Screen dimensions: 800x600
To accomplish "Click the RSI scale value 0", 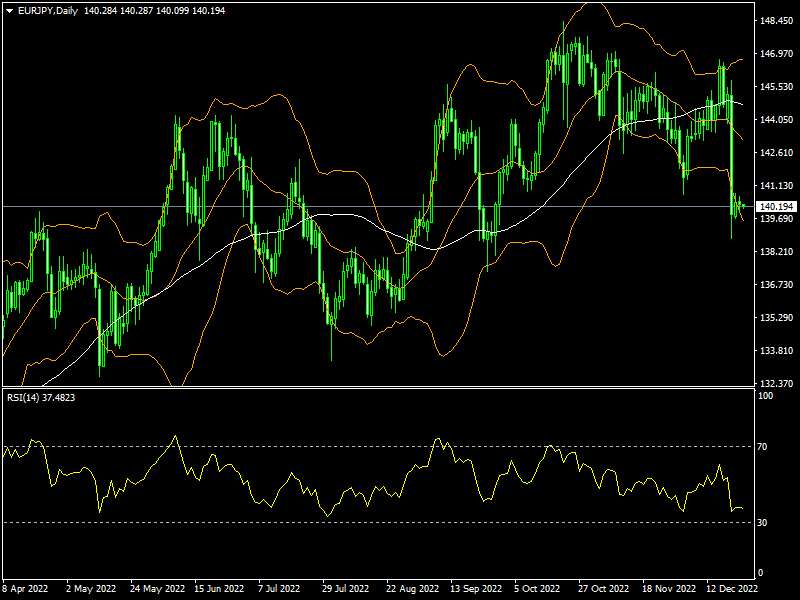I will [761, 573].
